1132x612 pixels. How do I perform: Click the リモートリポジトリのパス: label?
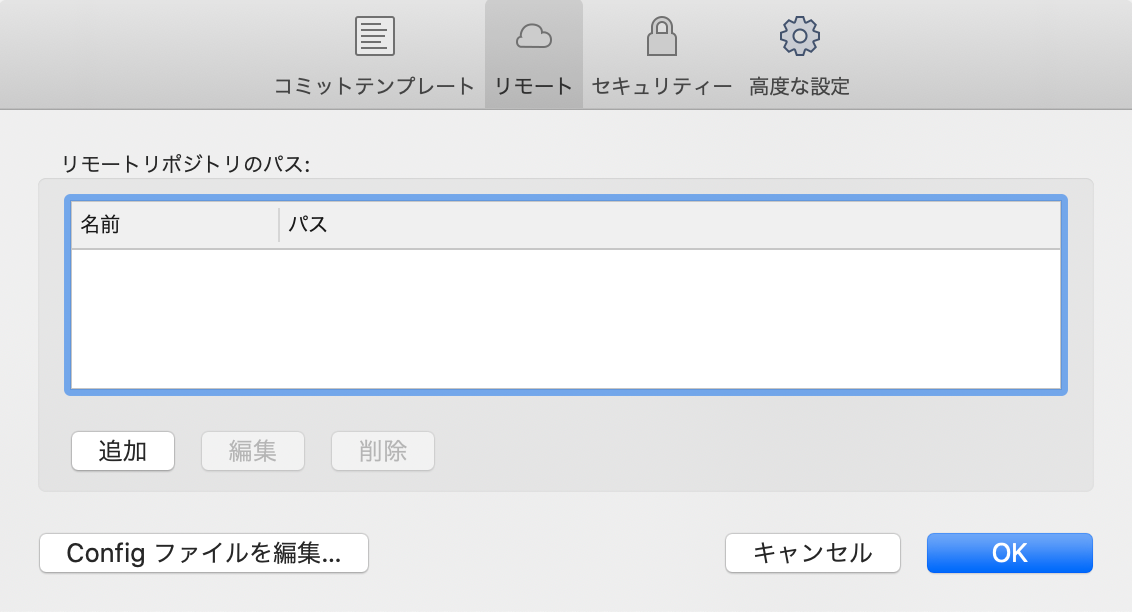[186, 165]
